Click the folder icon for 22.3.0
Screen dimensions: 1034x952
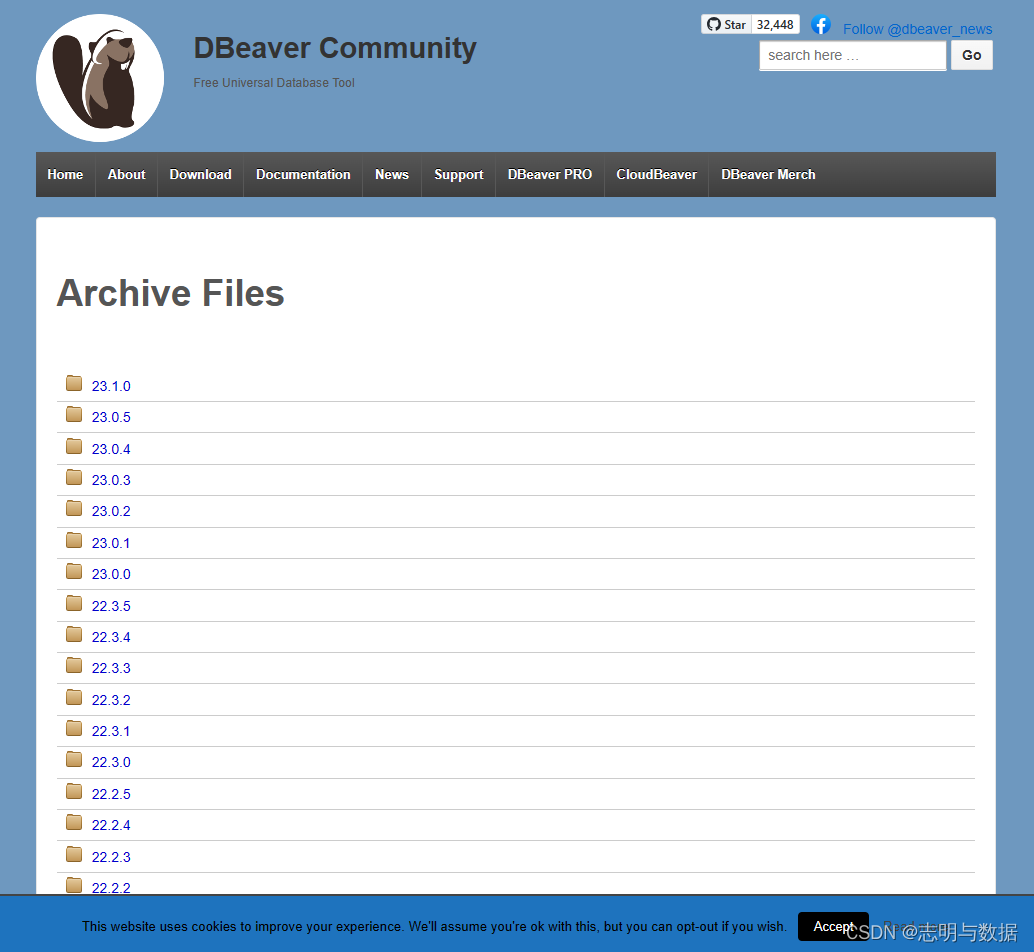point(74,759)
